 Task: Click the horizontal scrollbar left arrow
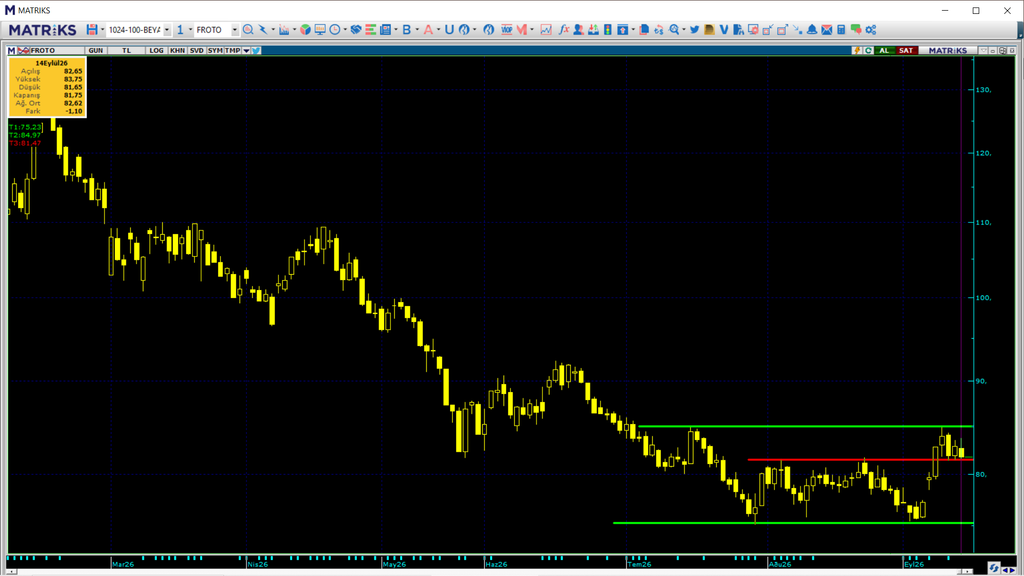click(x=10, y=572)
